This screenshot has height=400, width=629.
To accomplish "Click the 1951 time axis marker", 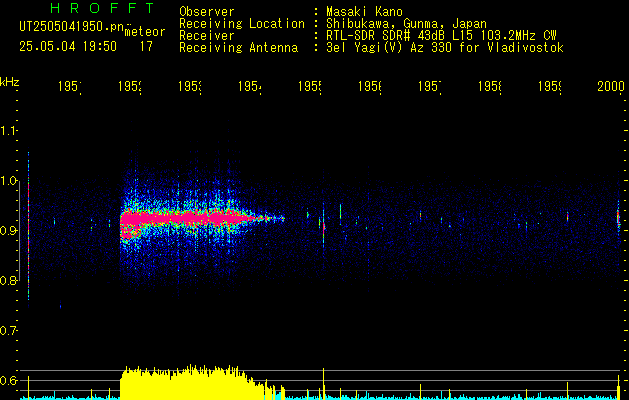I will pos(70,86).
